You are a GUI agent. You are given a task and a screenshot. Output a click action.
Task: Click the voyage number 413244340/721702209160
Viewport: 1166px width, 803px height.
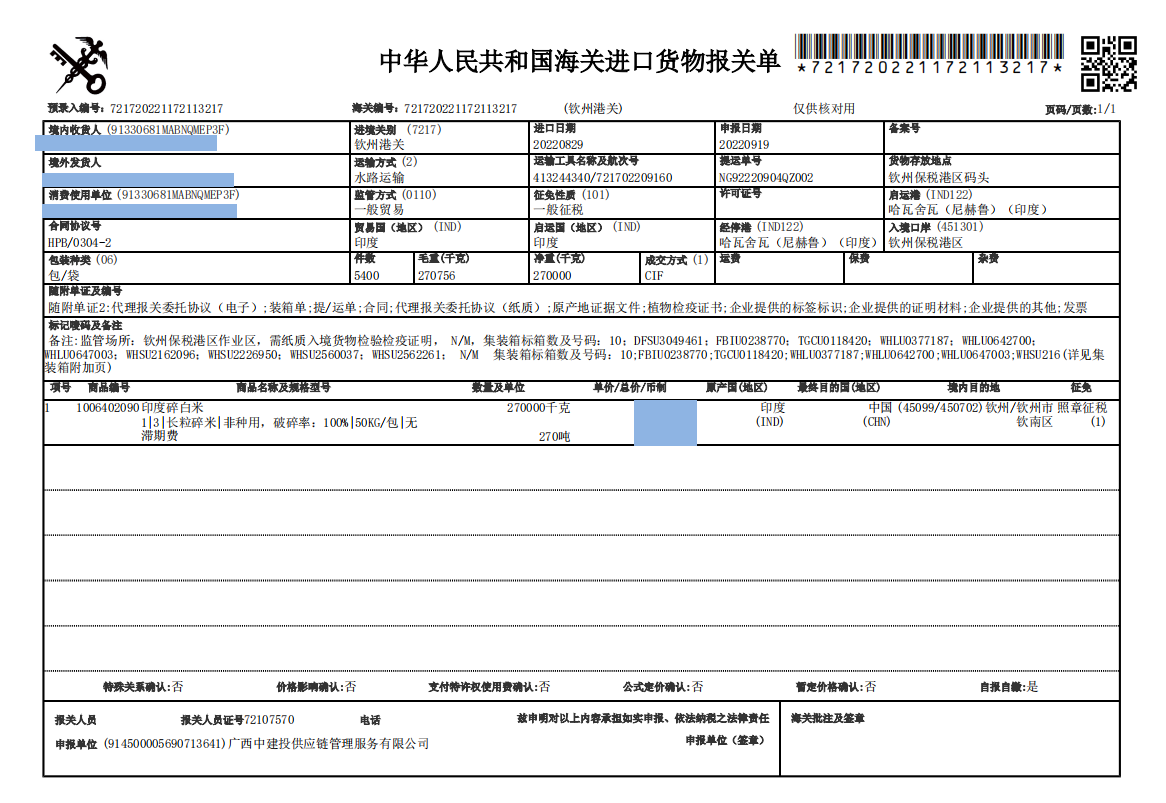pyautogui.click(x=602, y=178)
